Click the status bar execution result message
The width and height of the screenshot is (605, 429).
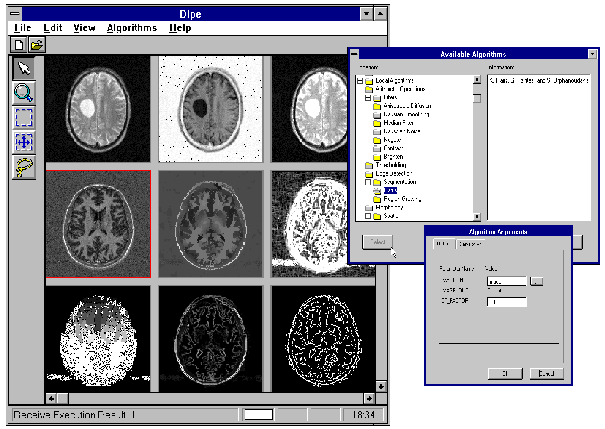(x=74, y=415)
